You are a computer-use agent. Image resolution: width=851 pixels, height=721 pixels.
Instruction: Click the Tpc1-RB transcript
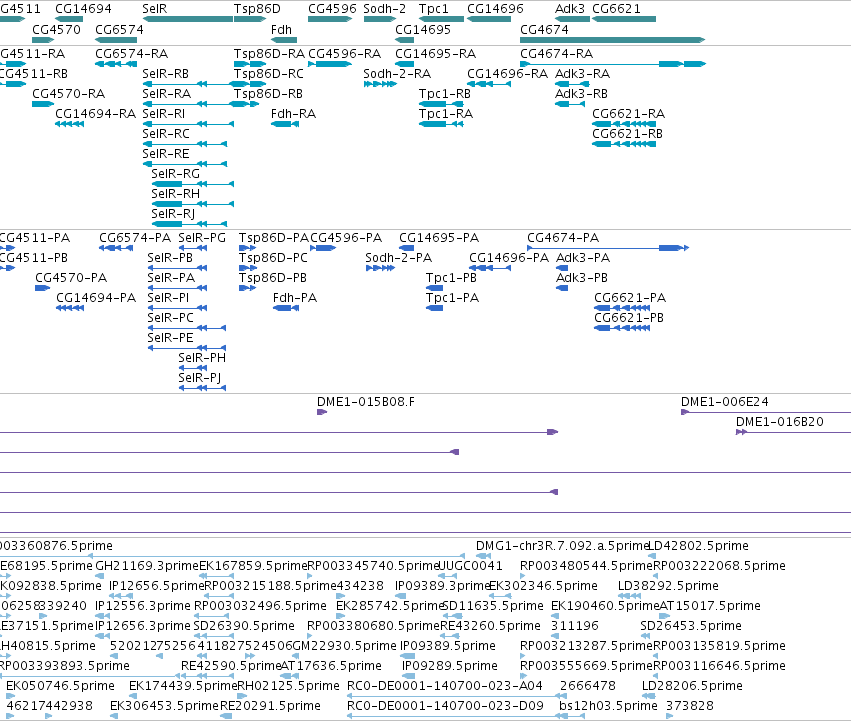[441, 104]
